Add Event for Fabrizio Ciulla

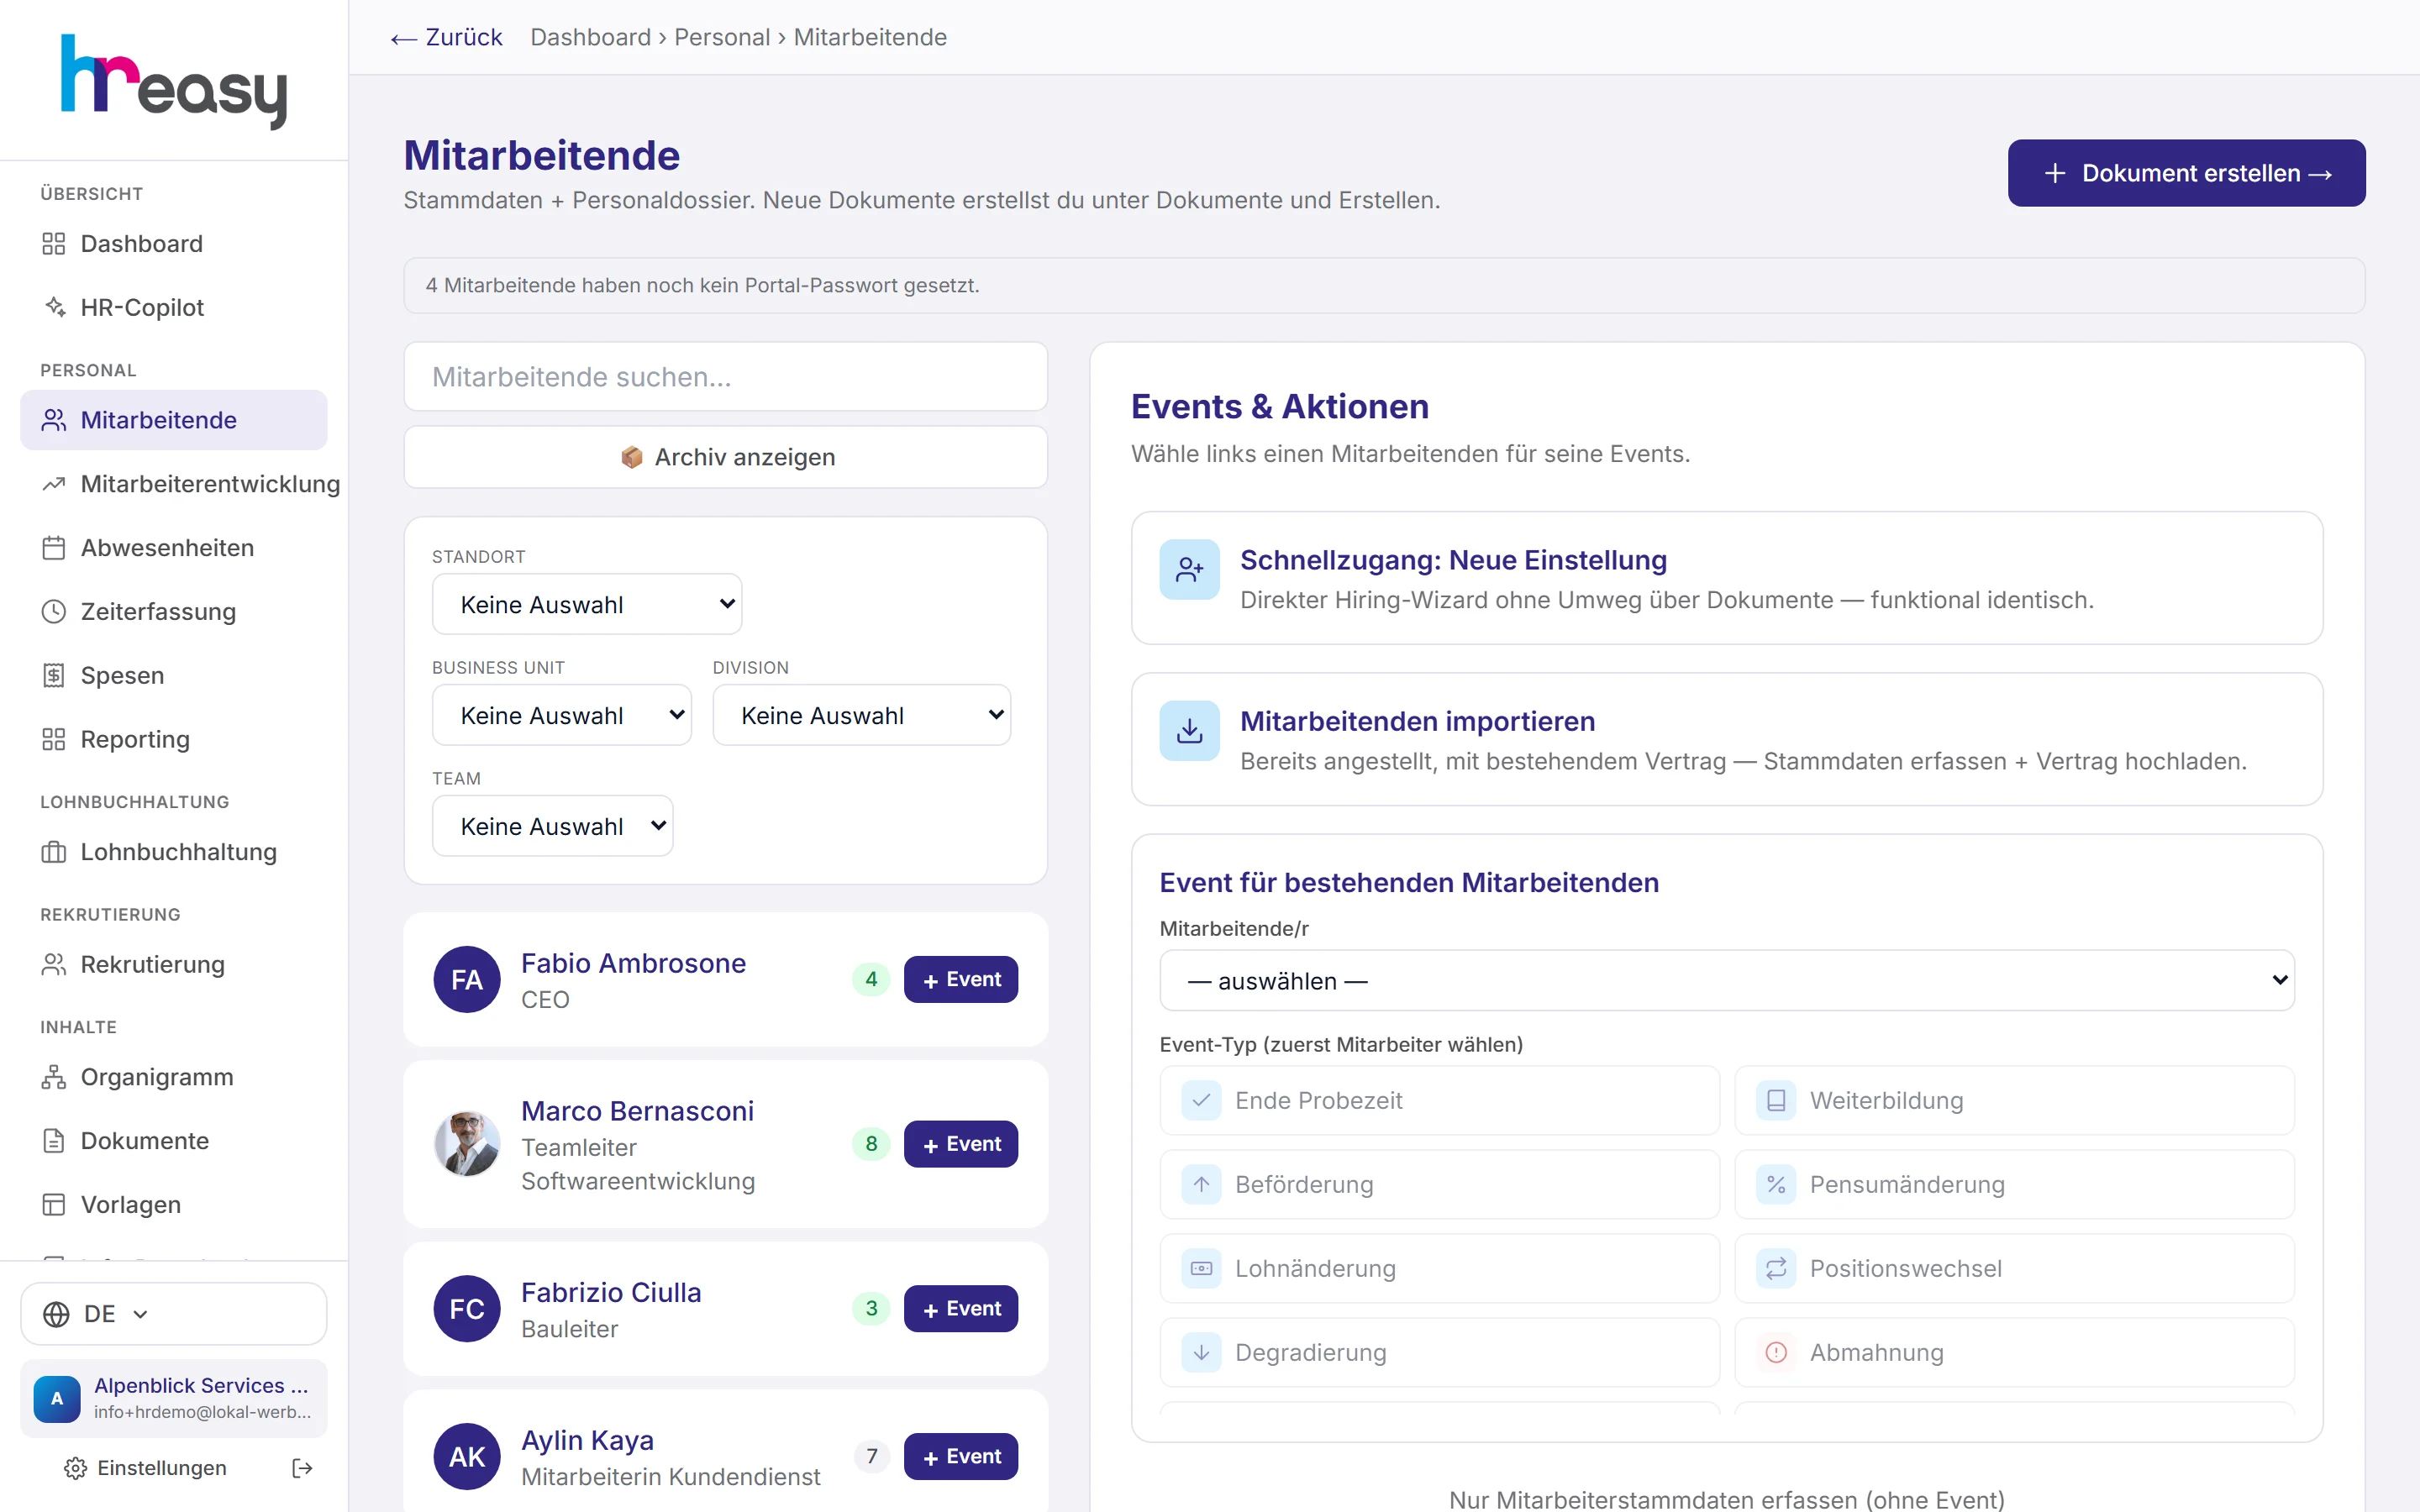961,1308
